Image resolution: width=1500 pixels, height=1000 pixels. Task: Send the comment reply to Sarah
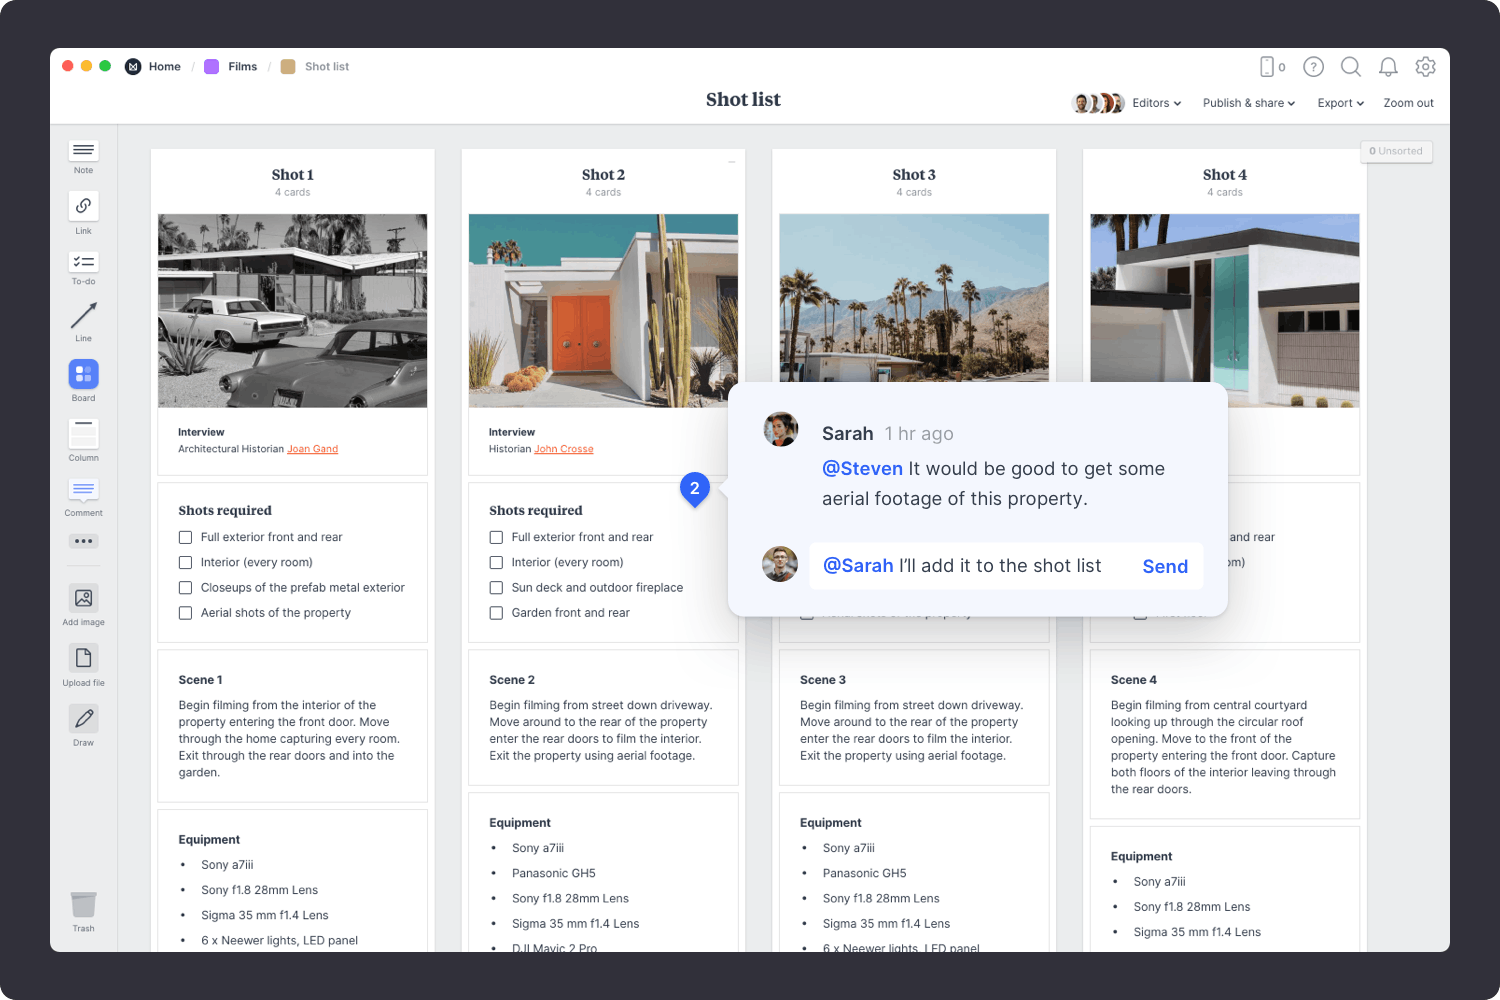1165,567
